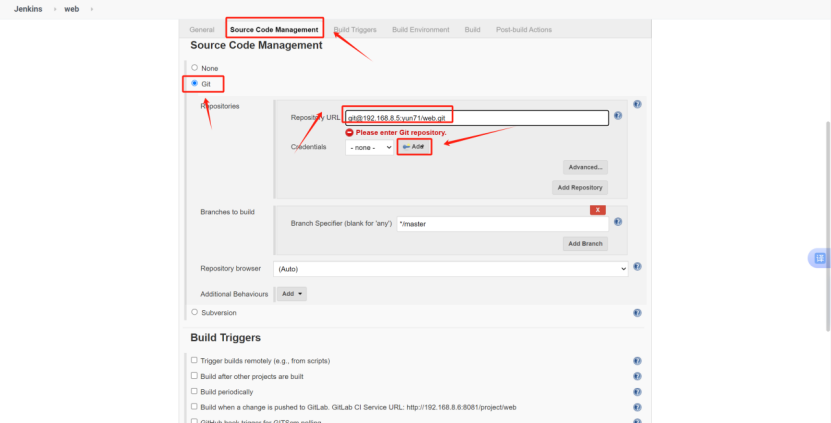Image resolution: width=831 pixels, height=423 pixels.
Task: Open the Post-build Actions tab
Action: point(524,30)
